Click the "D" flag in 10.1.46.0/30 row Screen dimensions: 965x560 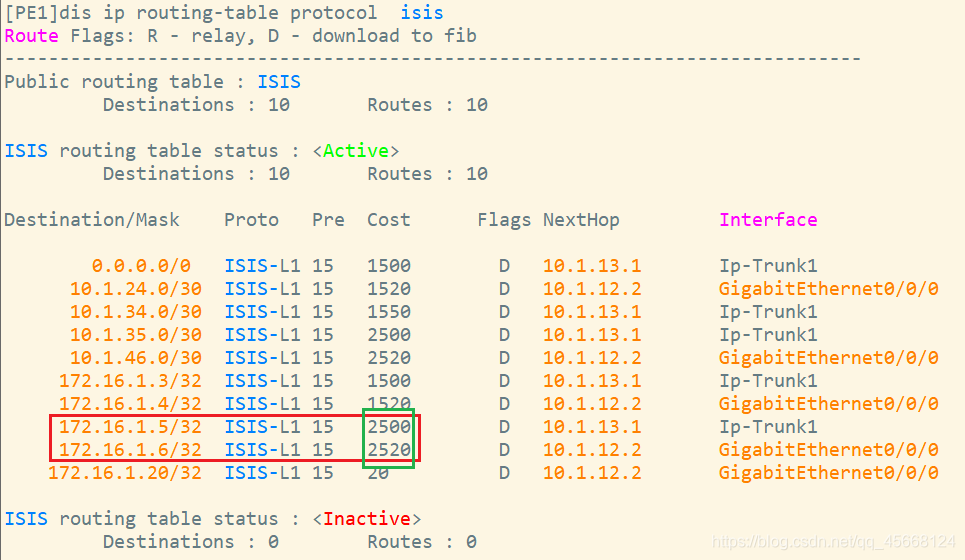(x=504, y=358)
